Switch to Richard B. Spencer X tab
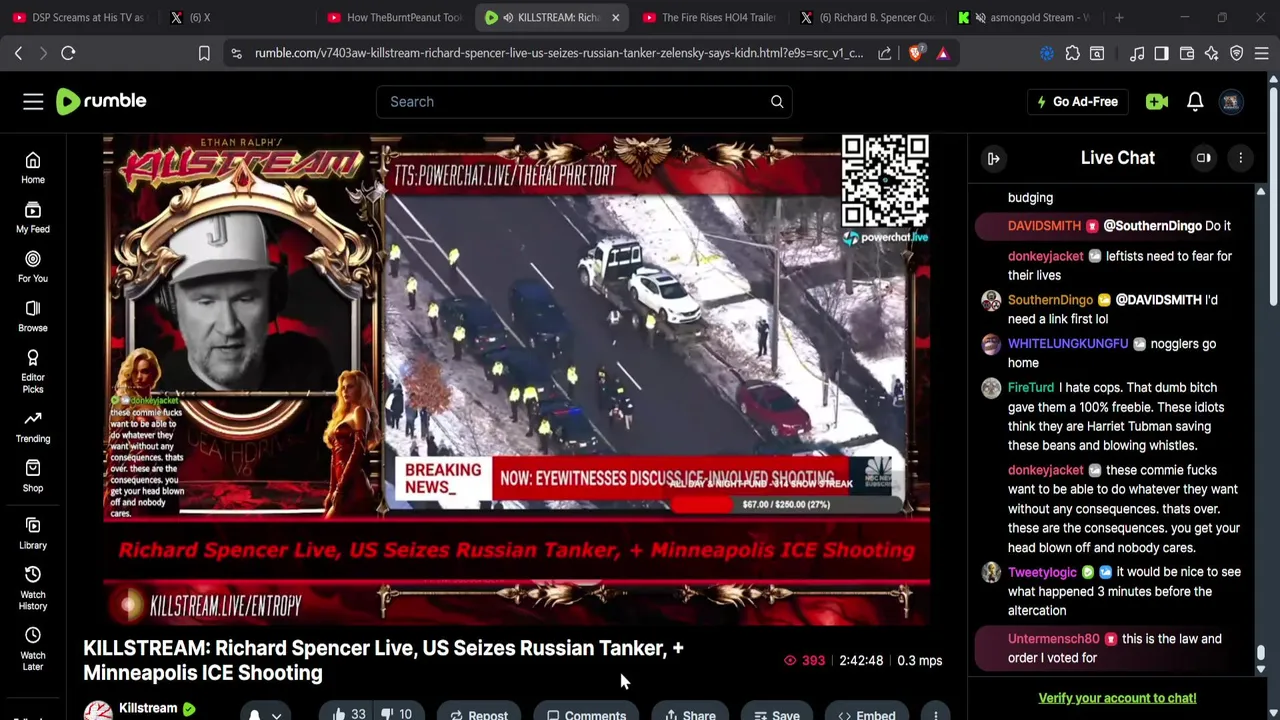This screenshot has width=1280, height=720. pos(866,17)
